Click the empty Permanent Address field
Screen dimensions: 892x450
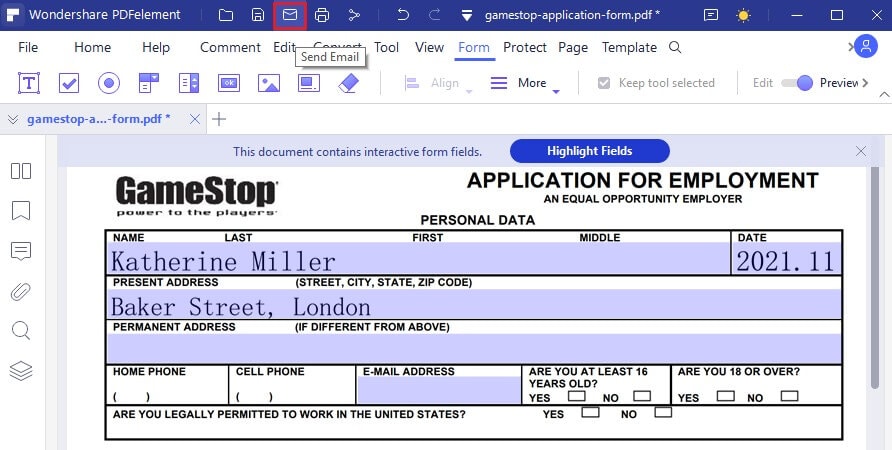point(474,348)
